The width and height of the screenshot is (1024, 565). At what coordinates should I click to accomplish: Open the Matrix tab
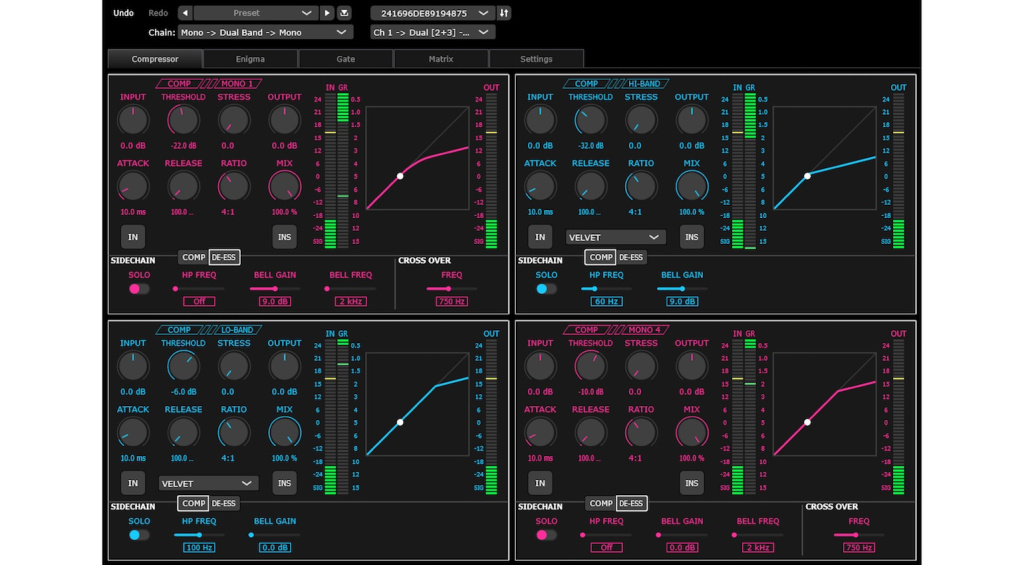point(440,59)
